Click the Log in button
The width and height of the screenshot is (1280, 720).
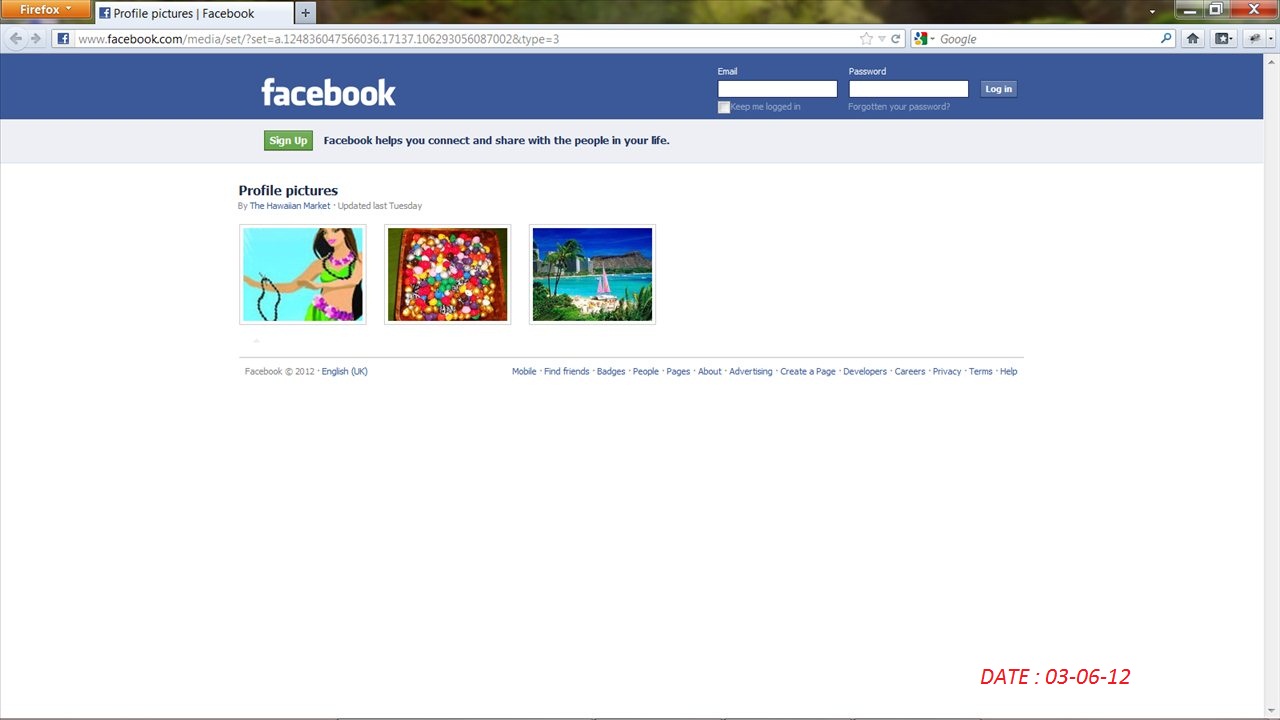pyautogui.click(x=998, y=89)
